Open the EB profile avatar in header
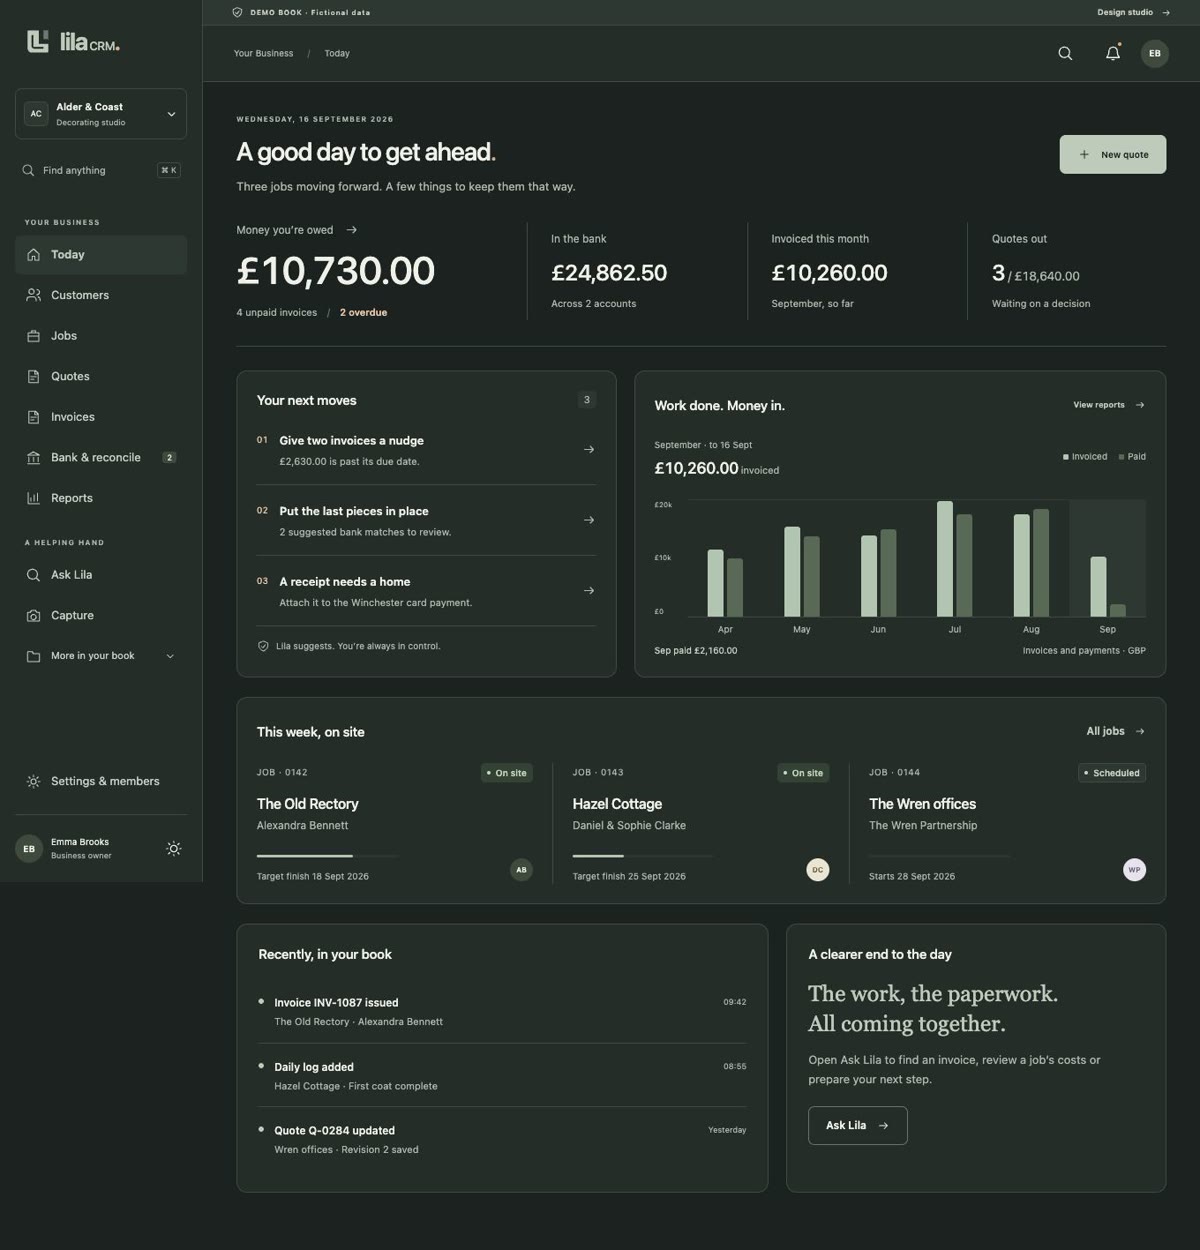1200x1250 pixels. point(1155,53)
